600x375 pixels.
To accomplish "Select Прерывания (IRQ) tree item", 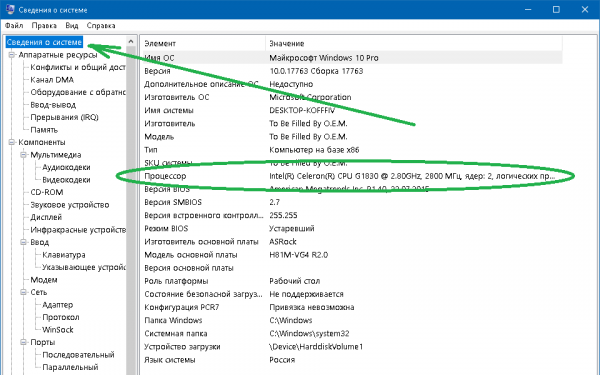I will (x=64, y=117).
